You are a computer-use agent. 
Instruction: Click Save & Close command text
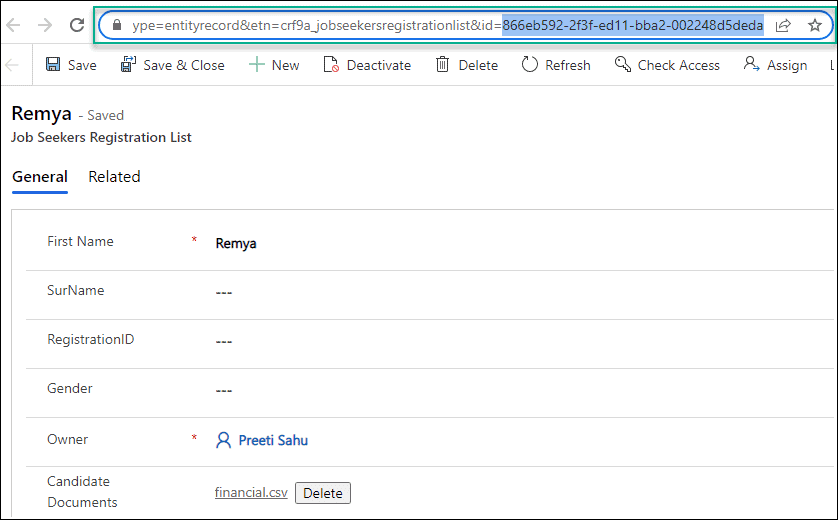click(x=184, y=65)
